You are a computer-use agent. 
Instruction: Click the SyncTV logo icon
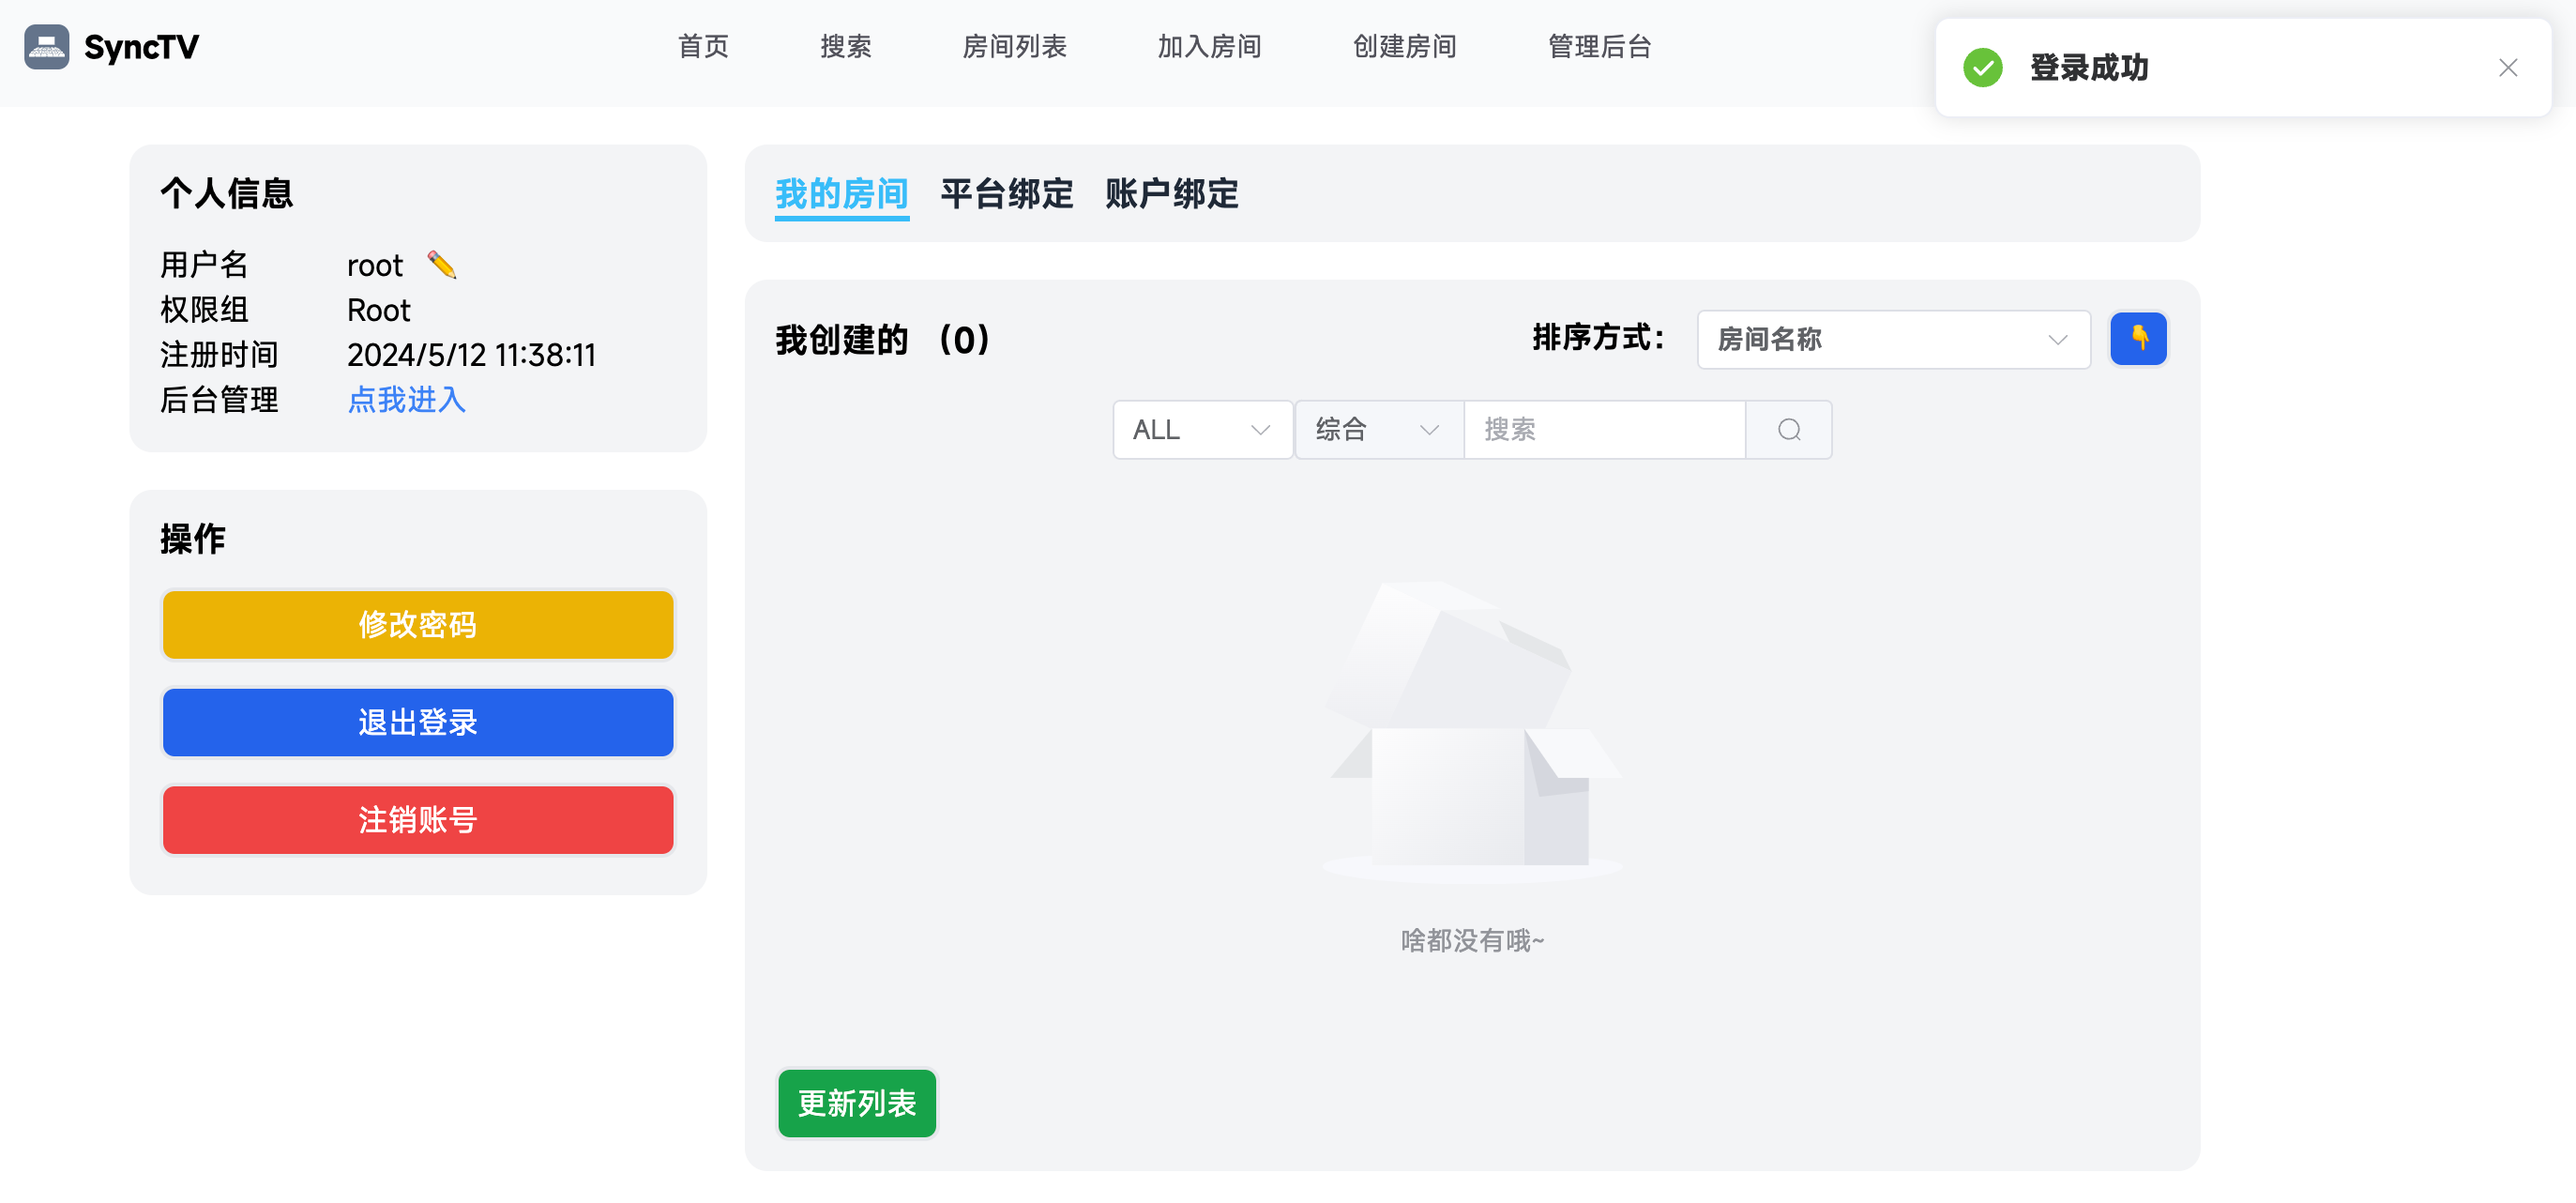(x=46, y=46)
